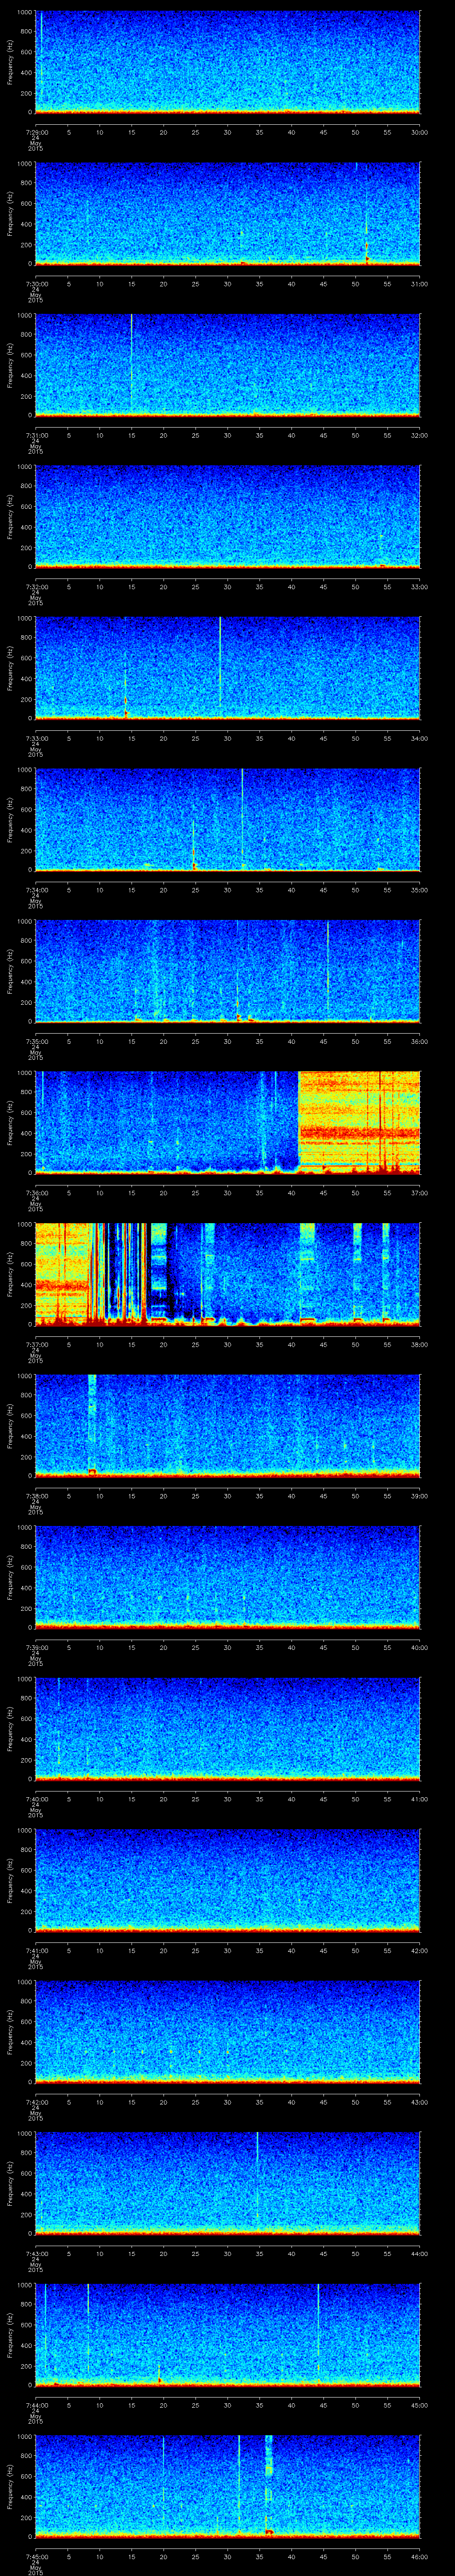Select the '38:00' end time label
This screenshot has height=2576, width=455.
click(x=420, y=1344)
